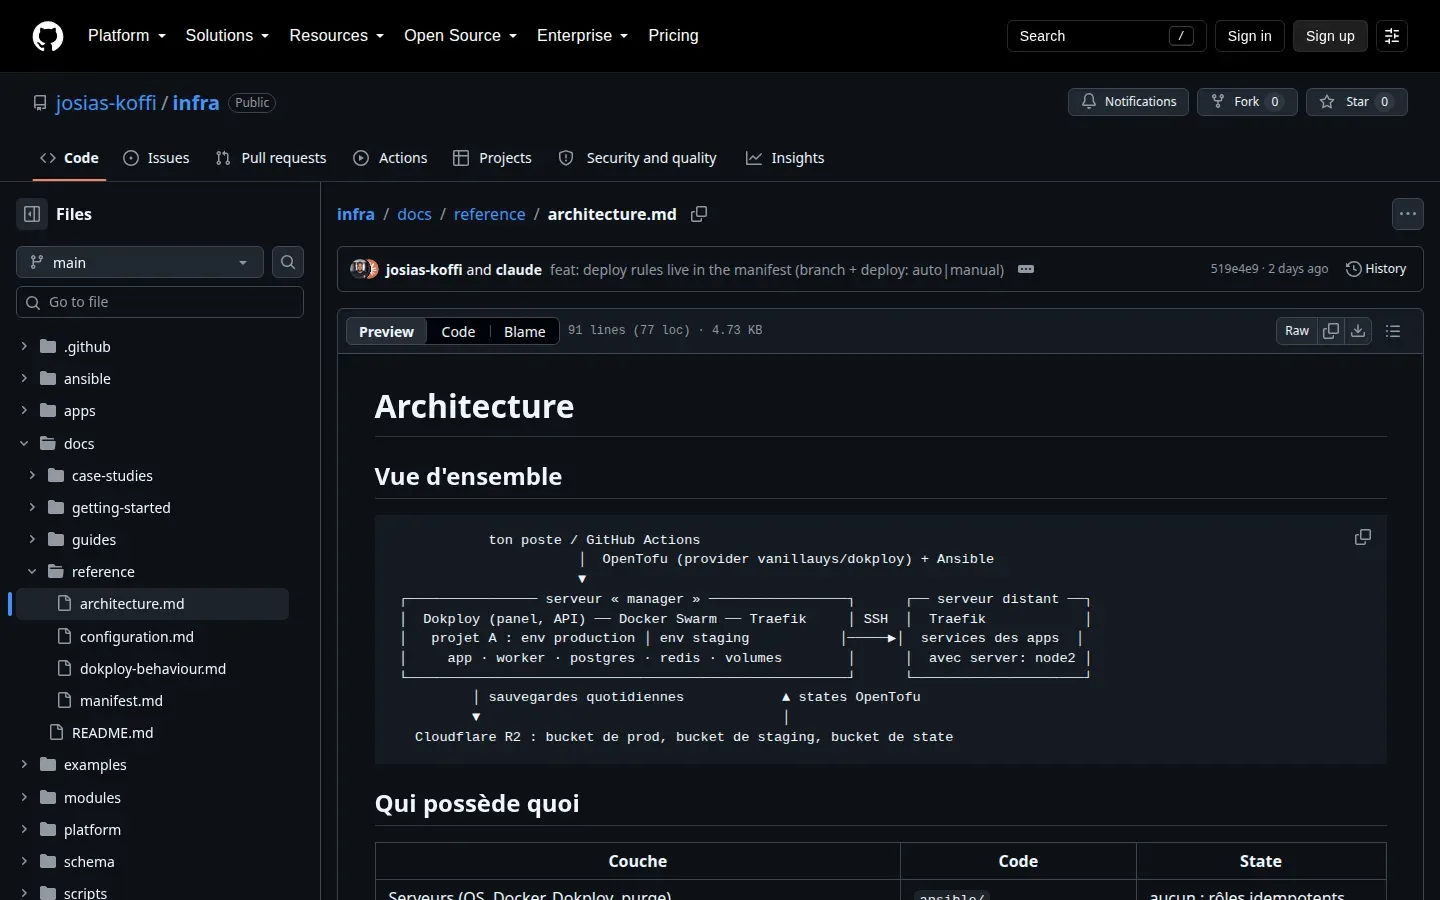Open the Pull requests tab

pyautogui.click(x=271, y=158)
